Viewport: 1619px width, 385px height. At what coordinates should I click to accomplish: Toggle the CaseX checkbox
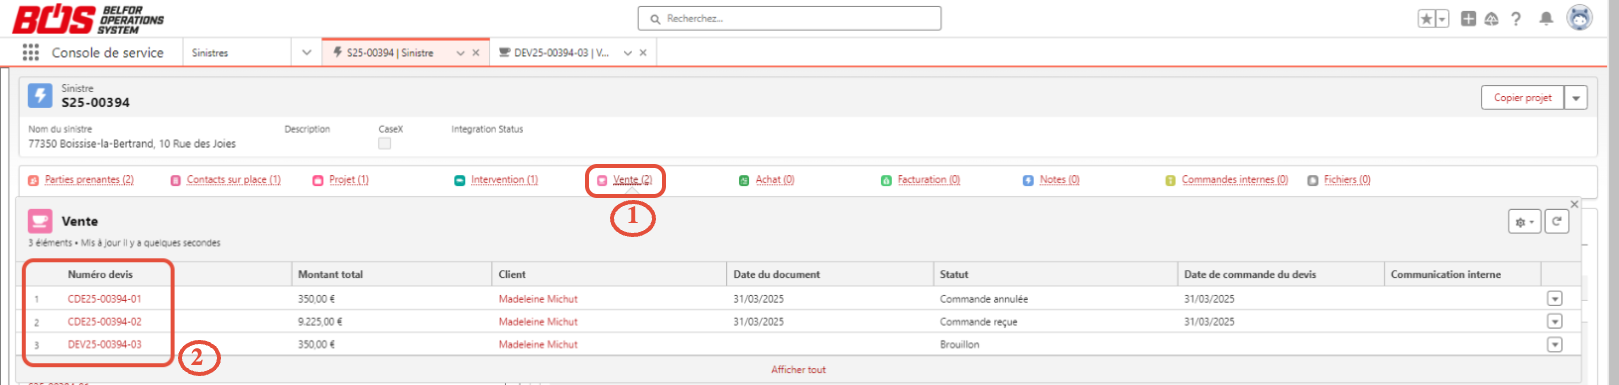tap(384, 144)
